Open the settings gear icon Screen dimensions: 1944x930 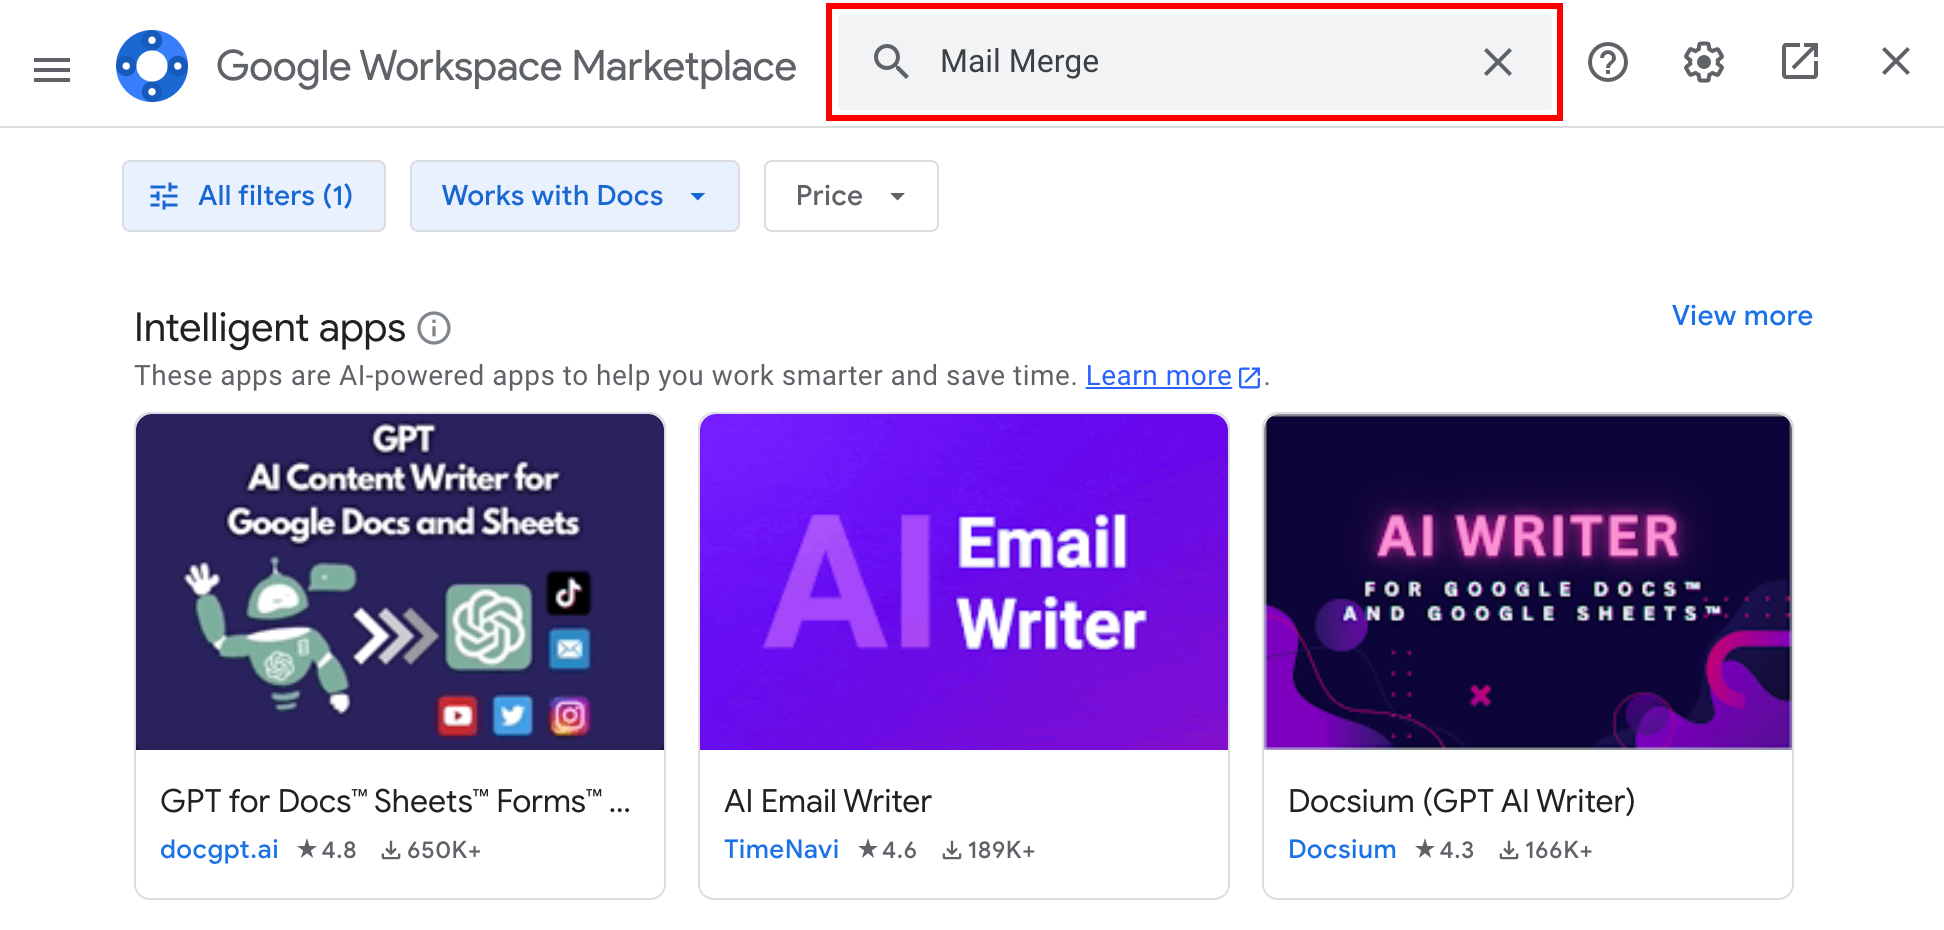[x=1703, y=63]
